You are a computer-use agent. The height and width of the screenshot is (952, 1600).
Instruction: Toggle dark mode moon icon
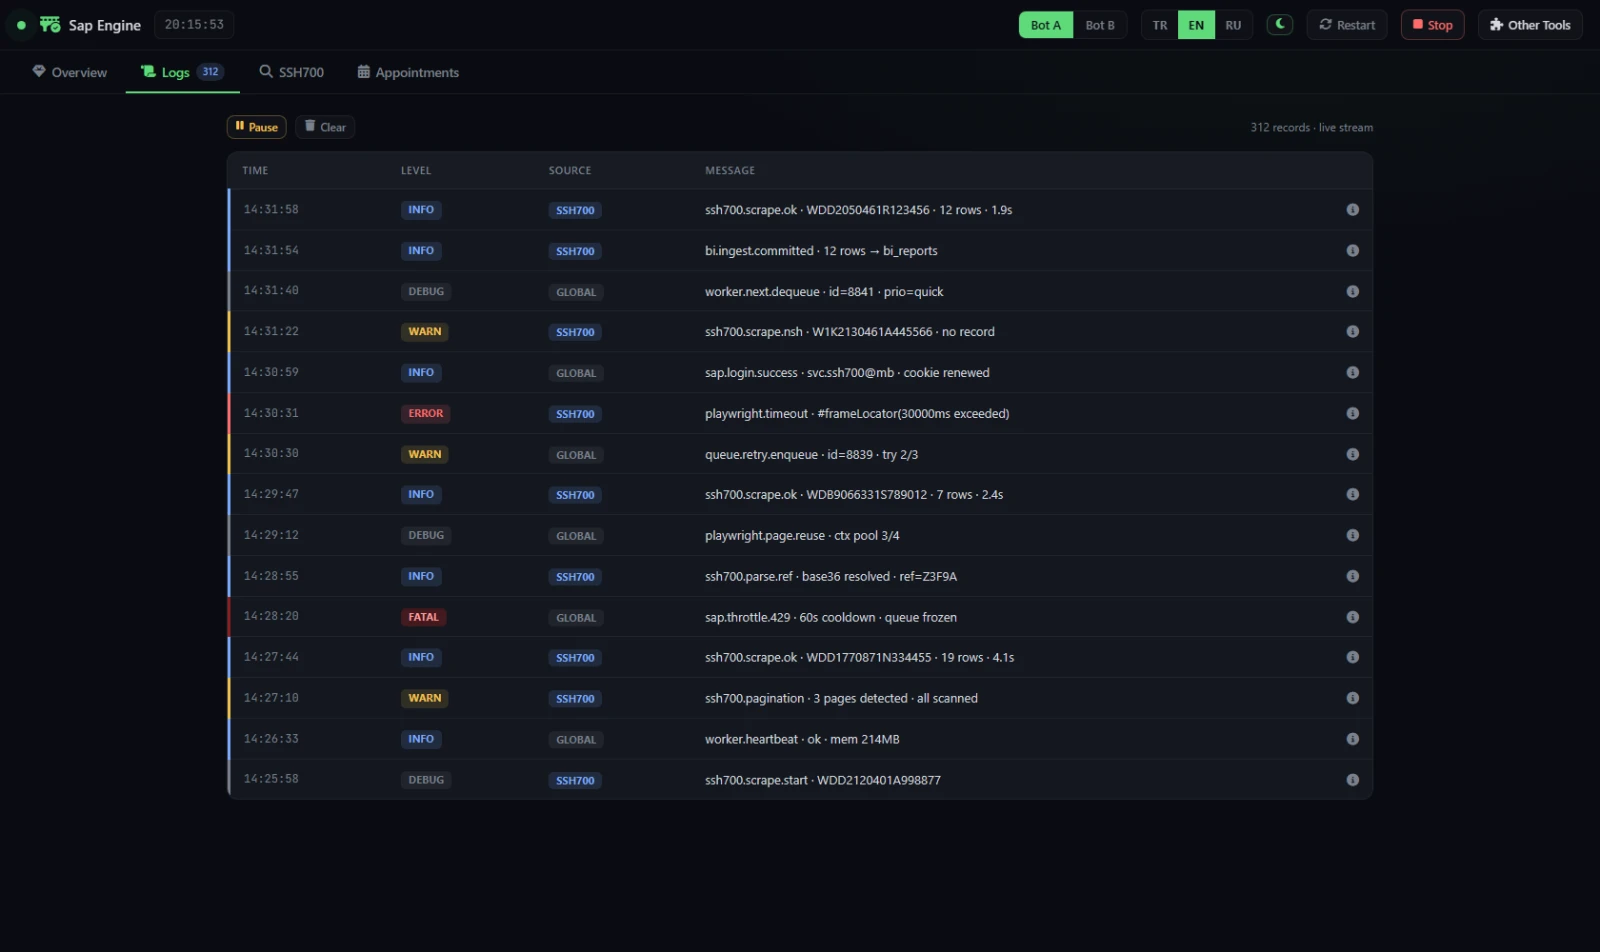[1280, 24]
